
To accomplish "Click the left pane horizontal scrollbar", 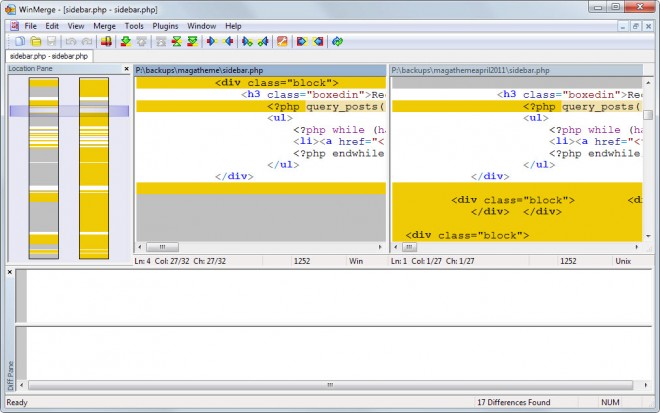I will click(x=260, y=247).
